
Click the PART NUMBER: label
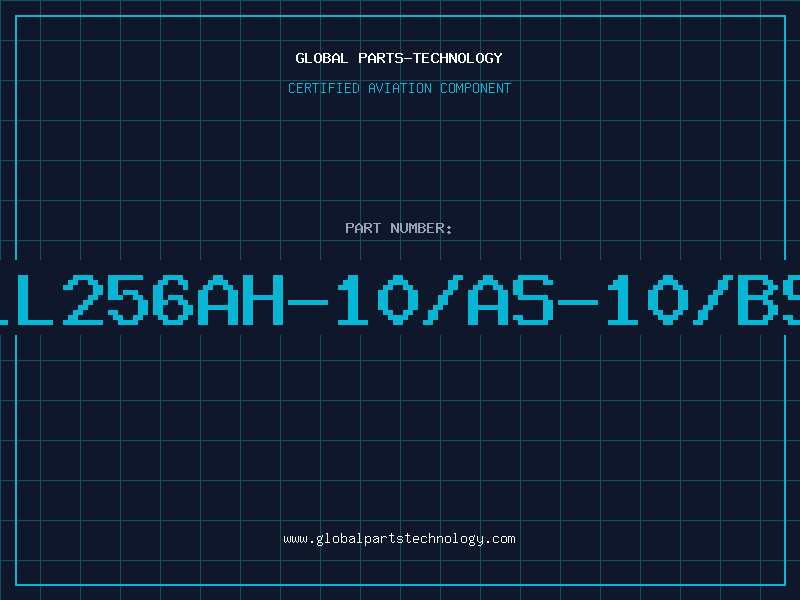point(399,228)
